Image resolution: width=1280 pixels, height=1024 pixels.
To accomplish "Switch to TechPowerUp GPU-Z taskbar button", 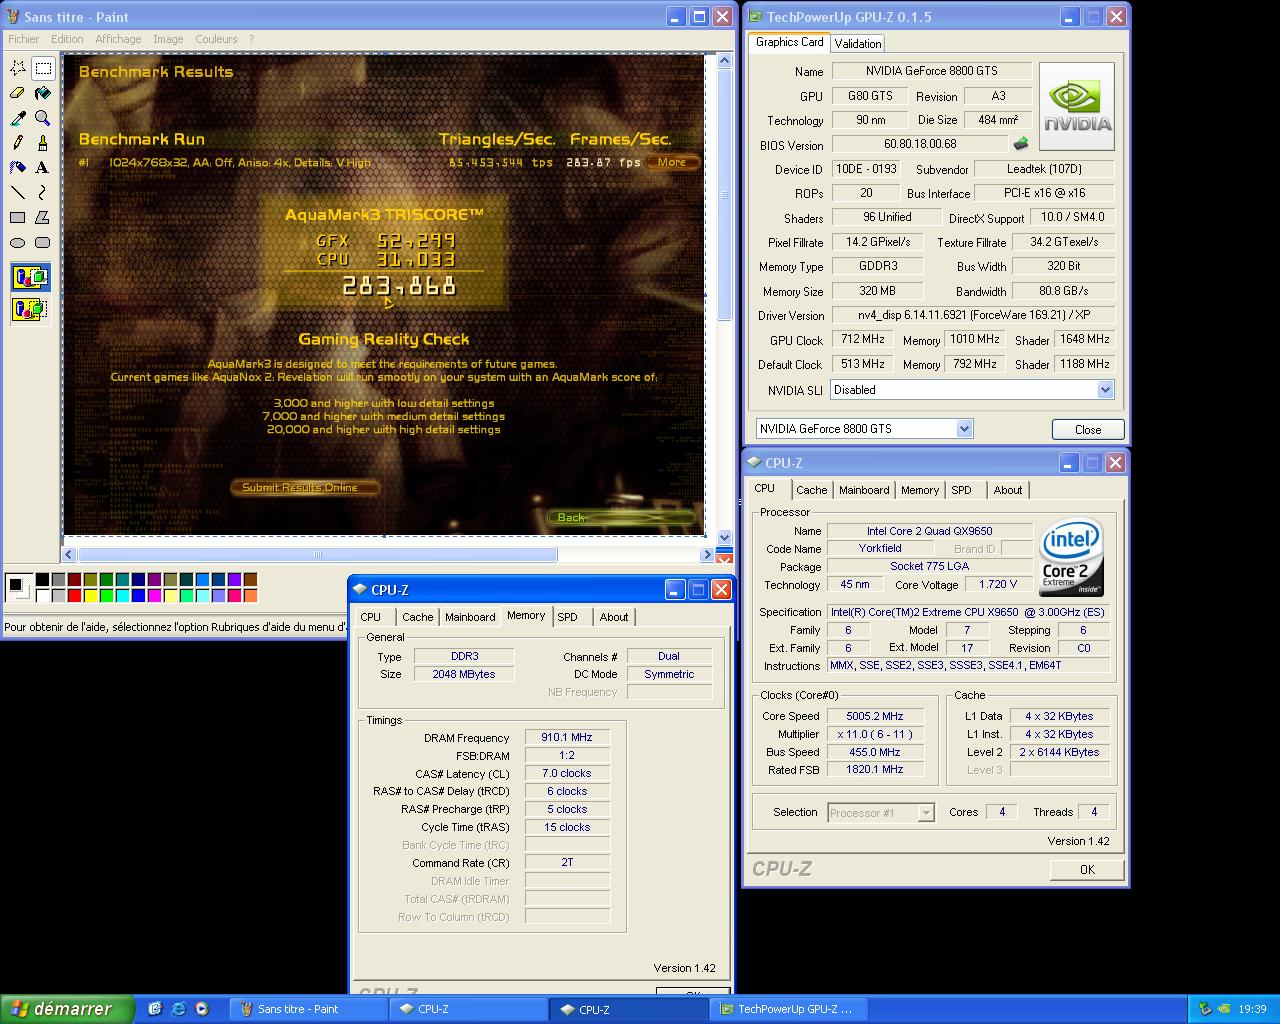I will 788,1009.
